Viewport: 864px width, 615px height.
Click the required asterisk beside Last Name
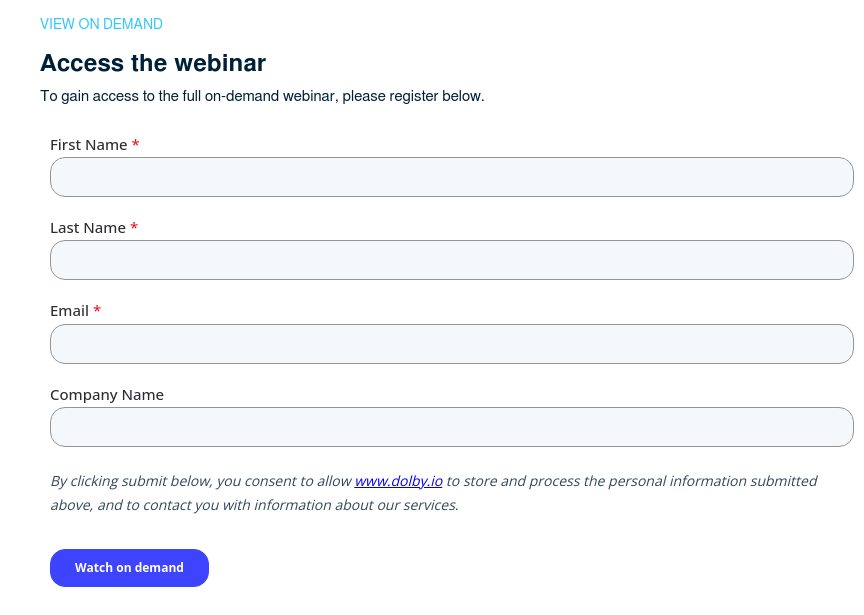coord(134,227)
